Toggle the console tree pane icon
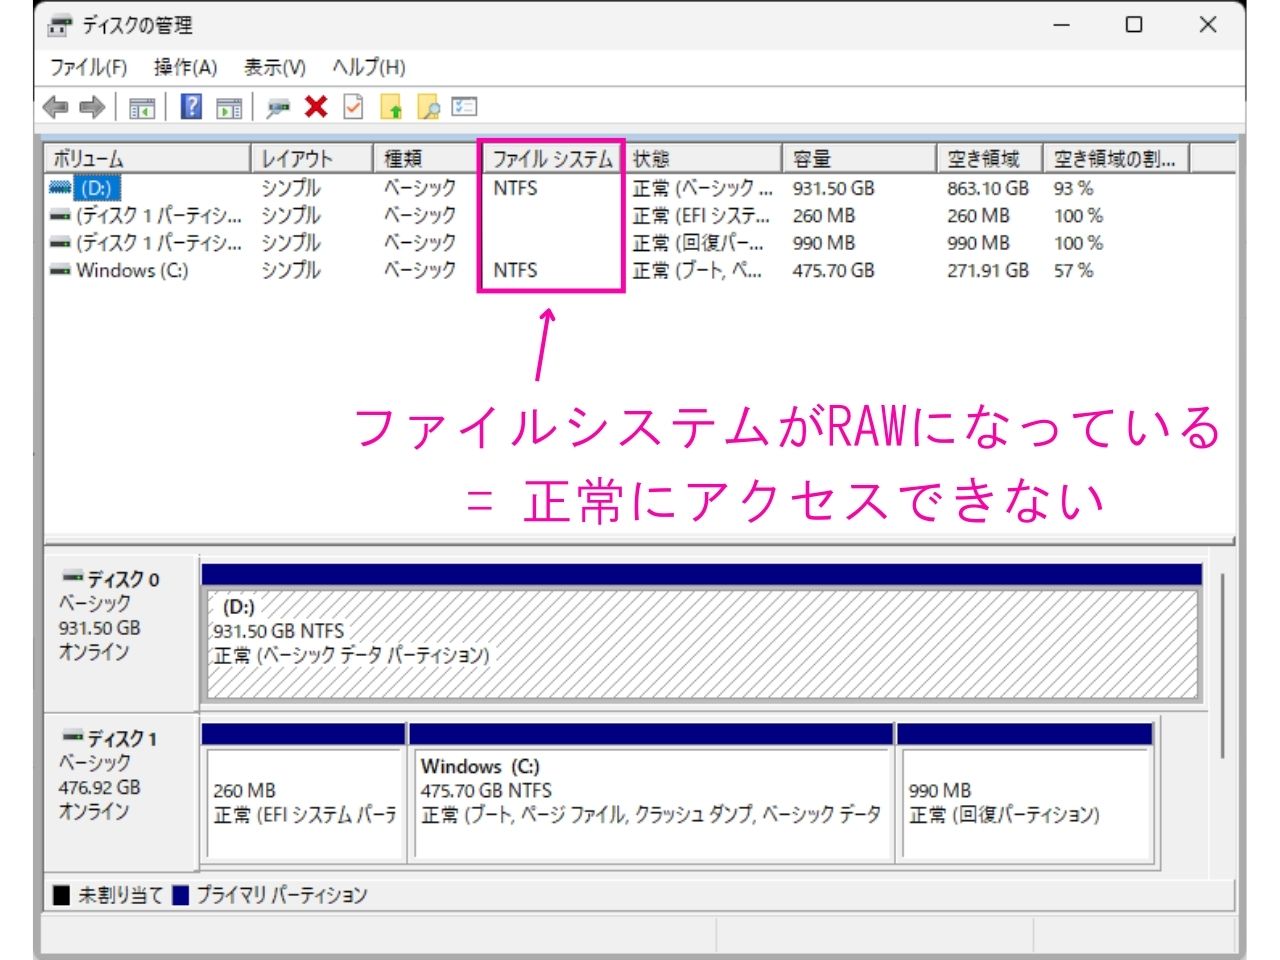1280x960 pixels. [142, 107]
